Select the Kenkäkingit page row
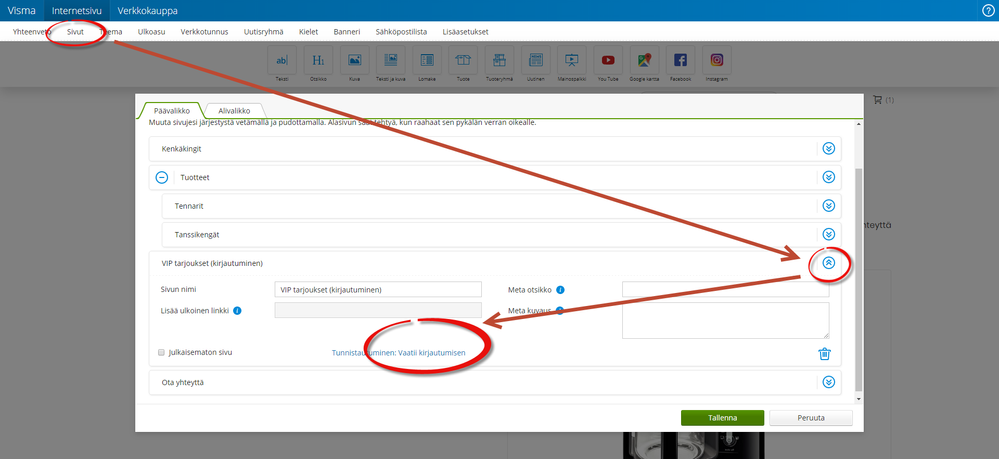The height and width of the screenshot is (459, 999). [x=495, y=149]
